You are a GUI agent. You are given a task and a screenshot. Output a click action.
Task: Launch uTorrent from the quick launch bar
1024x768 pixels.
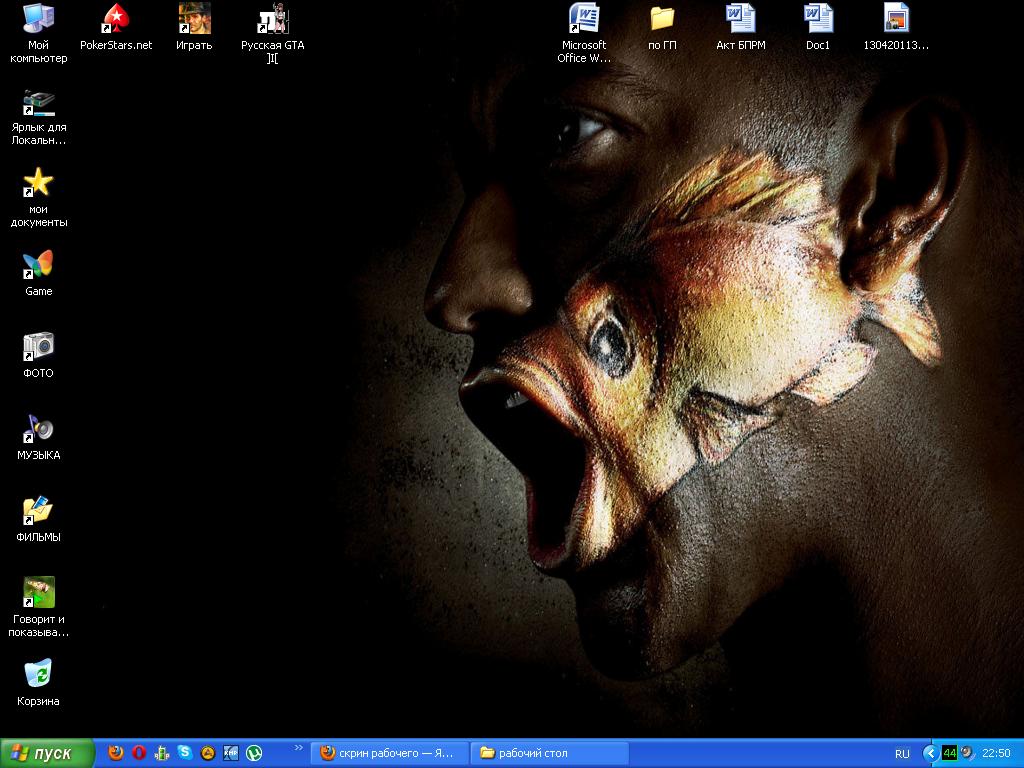point(254,753)
